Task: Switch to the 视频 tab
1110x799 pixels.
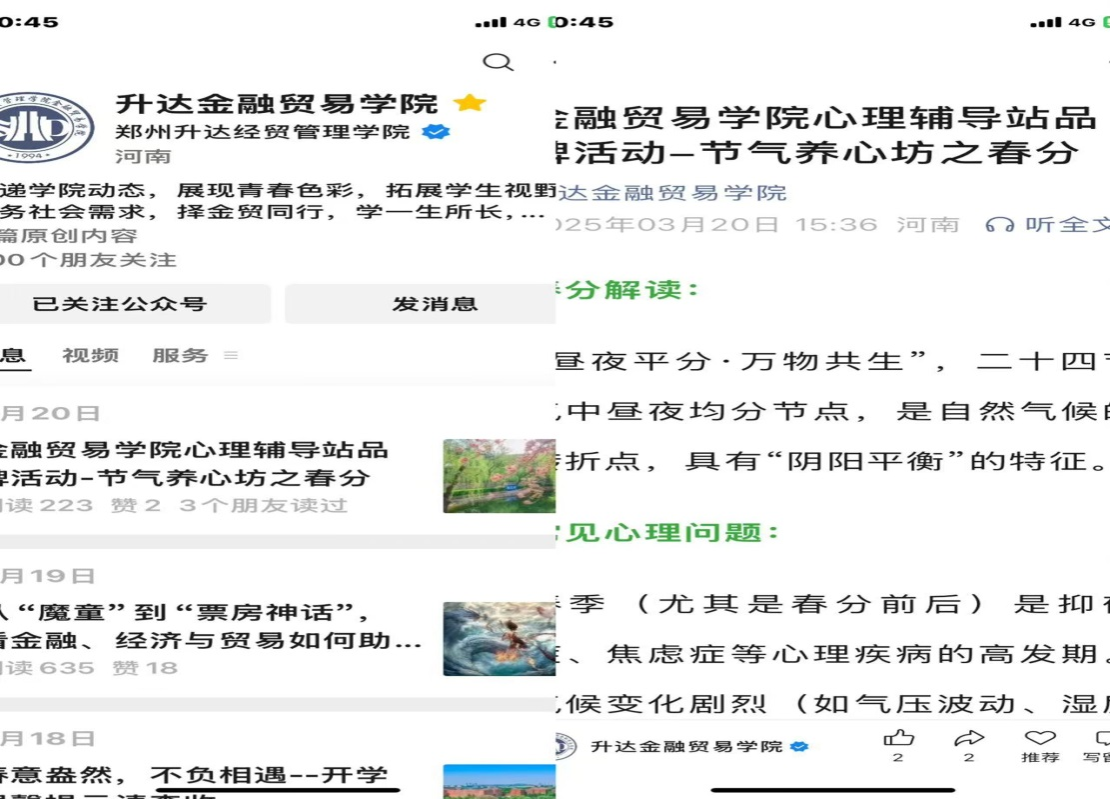Action: click(x=90, y=355)
